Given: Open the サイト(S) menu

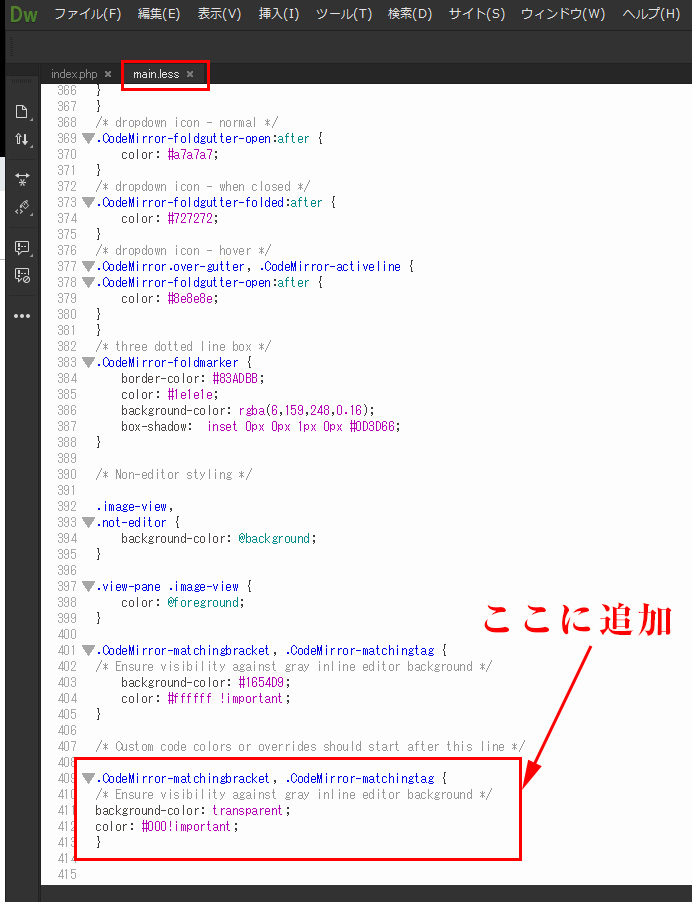Looking at the screenshot, I should (x=477, y=14).
